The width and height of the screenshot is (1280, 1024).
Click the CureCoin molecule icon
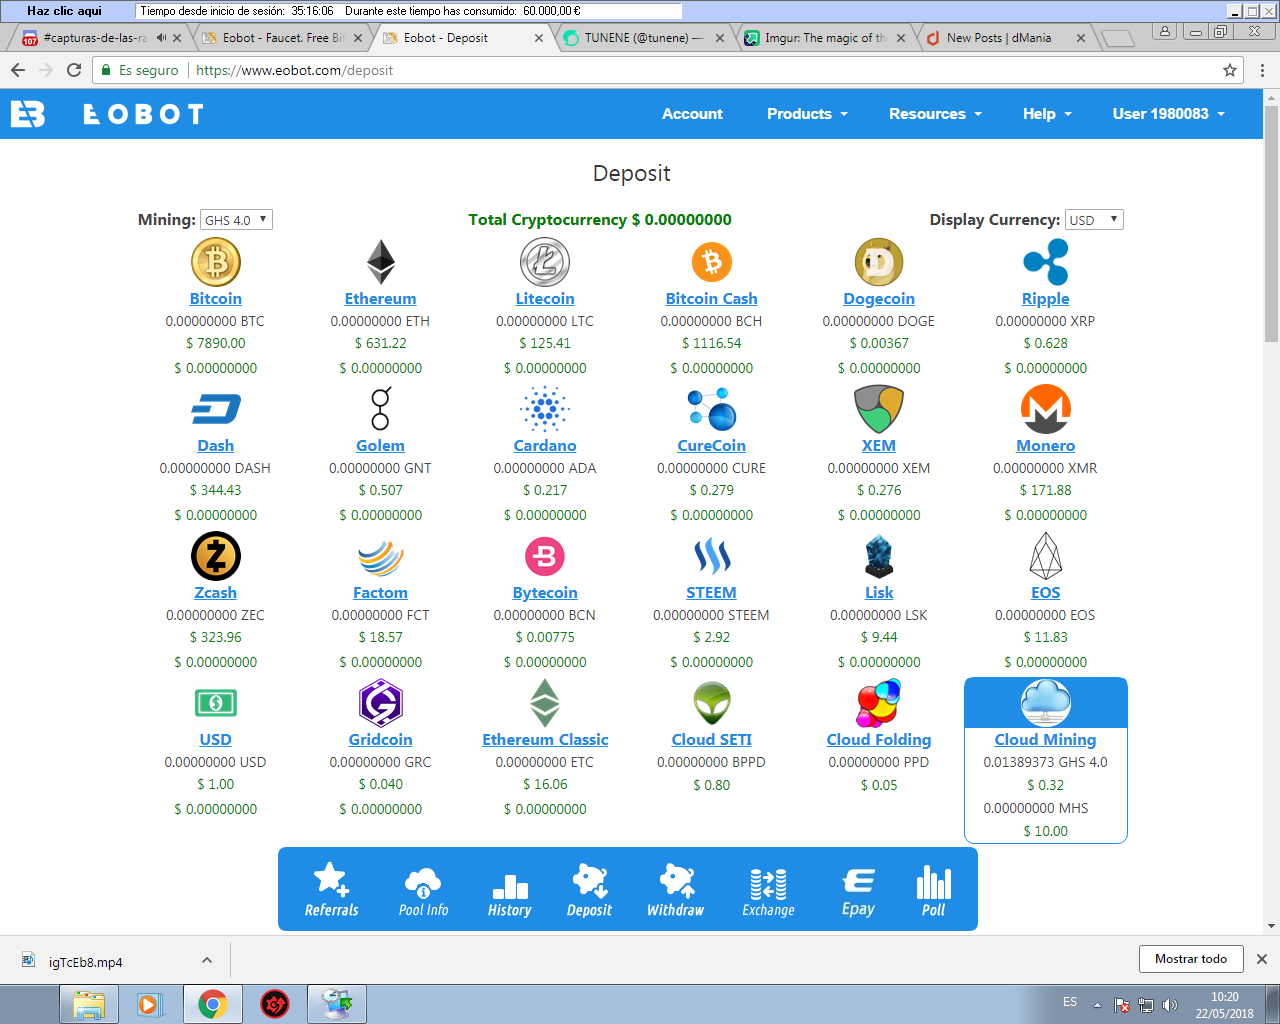(x=712, y=409)
